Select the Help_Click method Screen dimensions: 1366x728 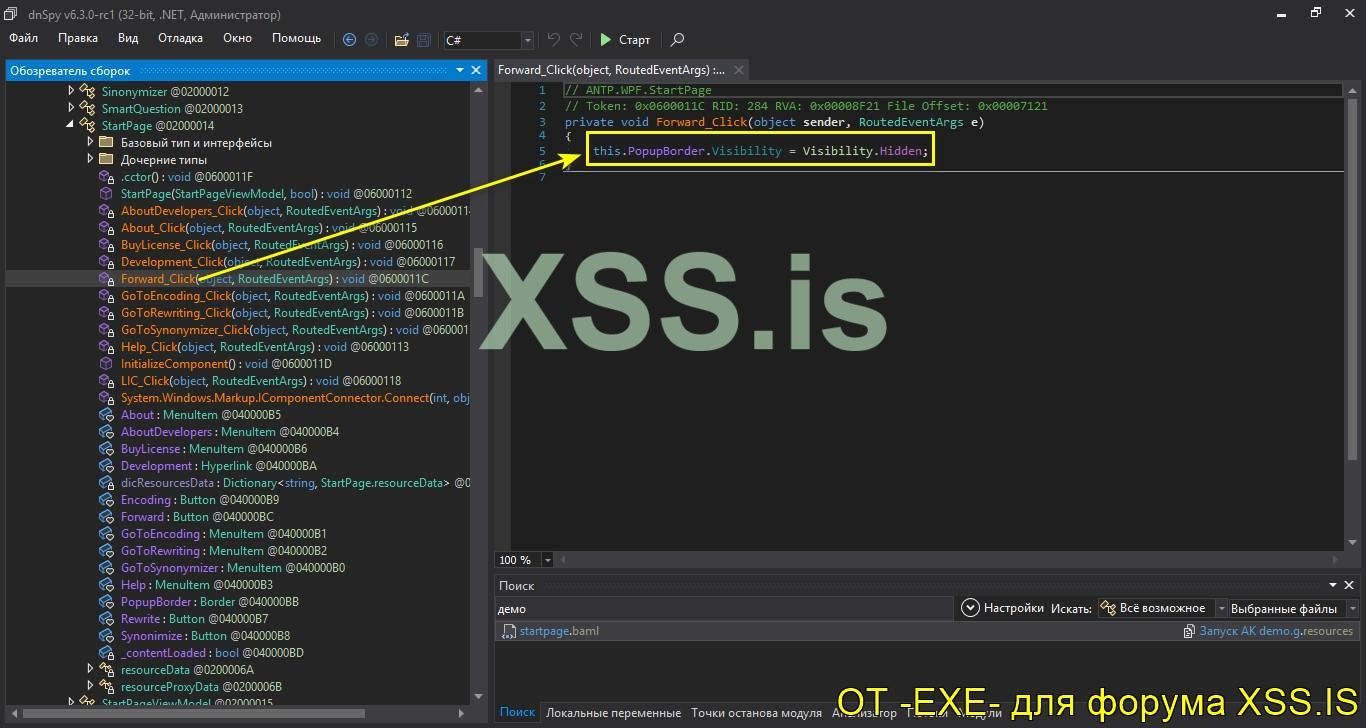[265, 346]
